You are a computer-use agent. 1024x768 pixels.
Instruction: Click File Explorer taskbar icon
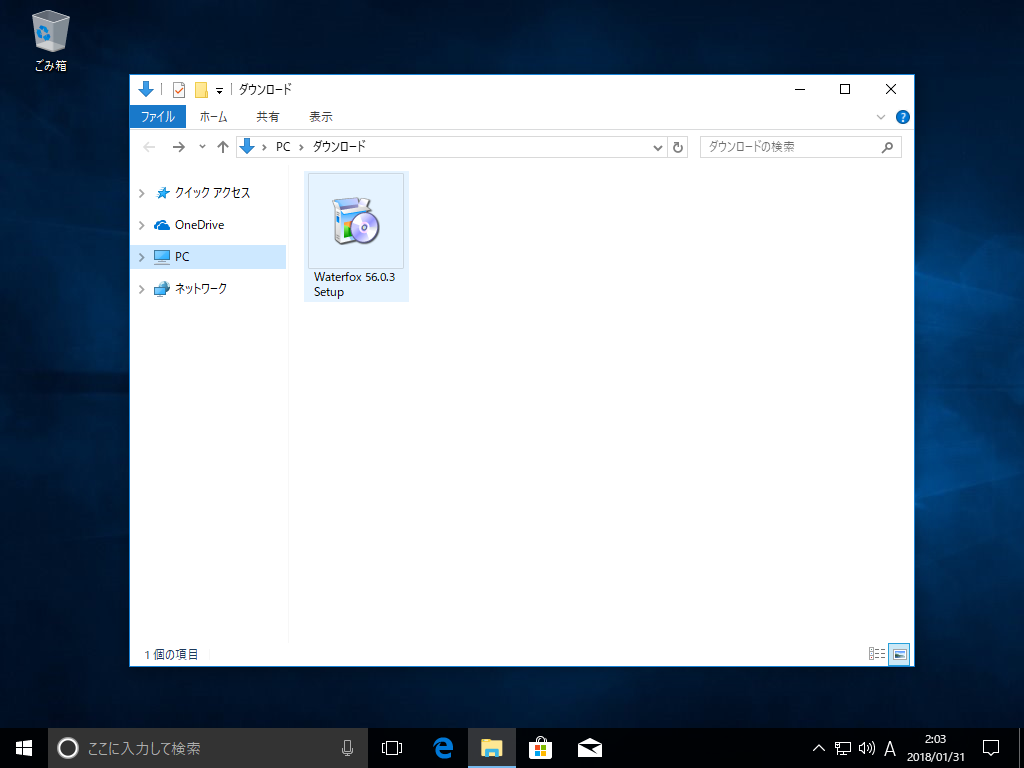tap(492, 748)
